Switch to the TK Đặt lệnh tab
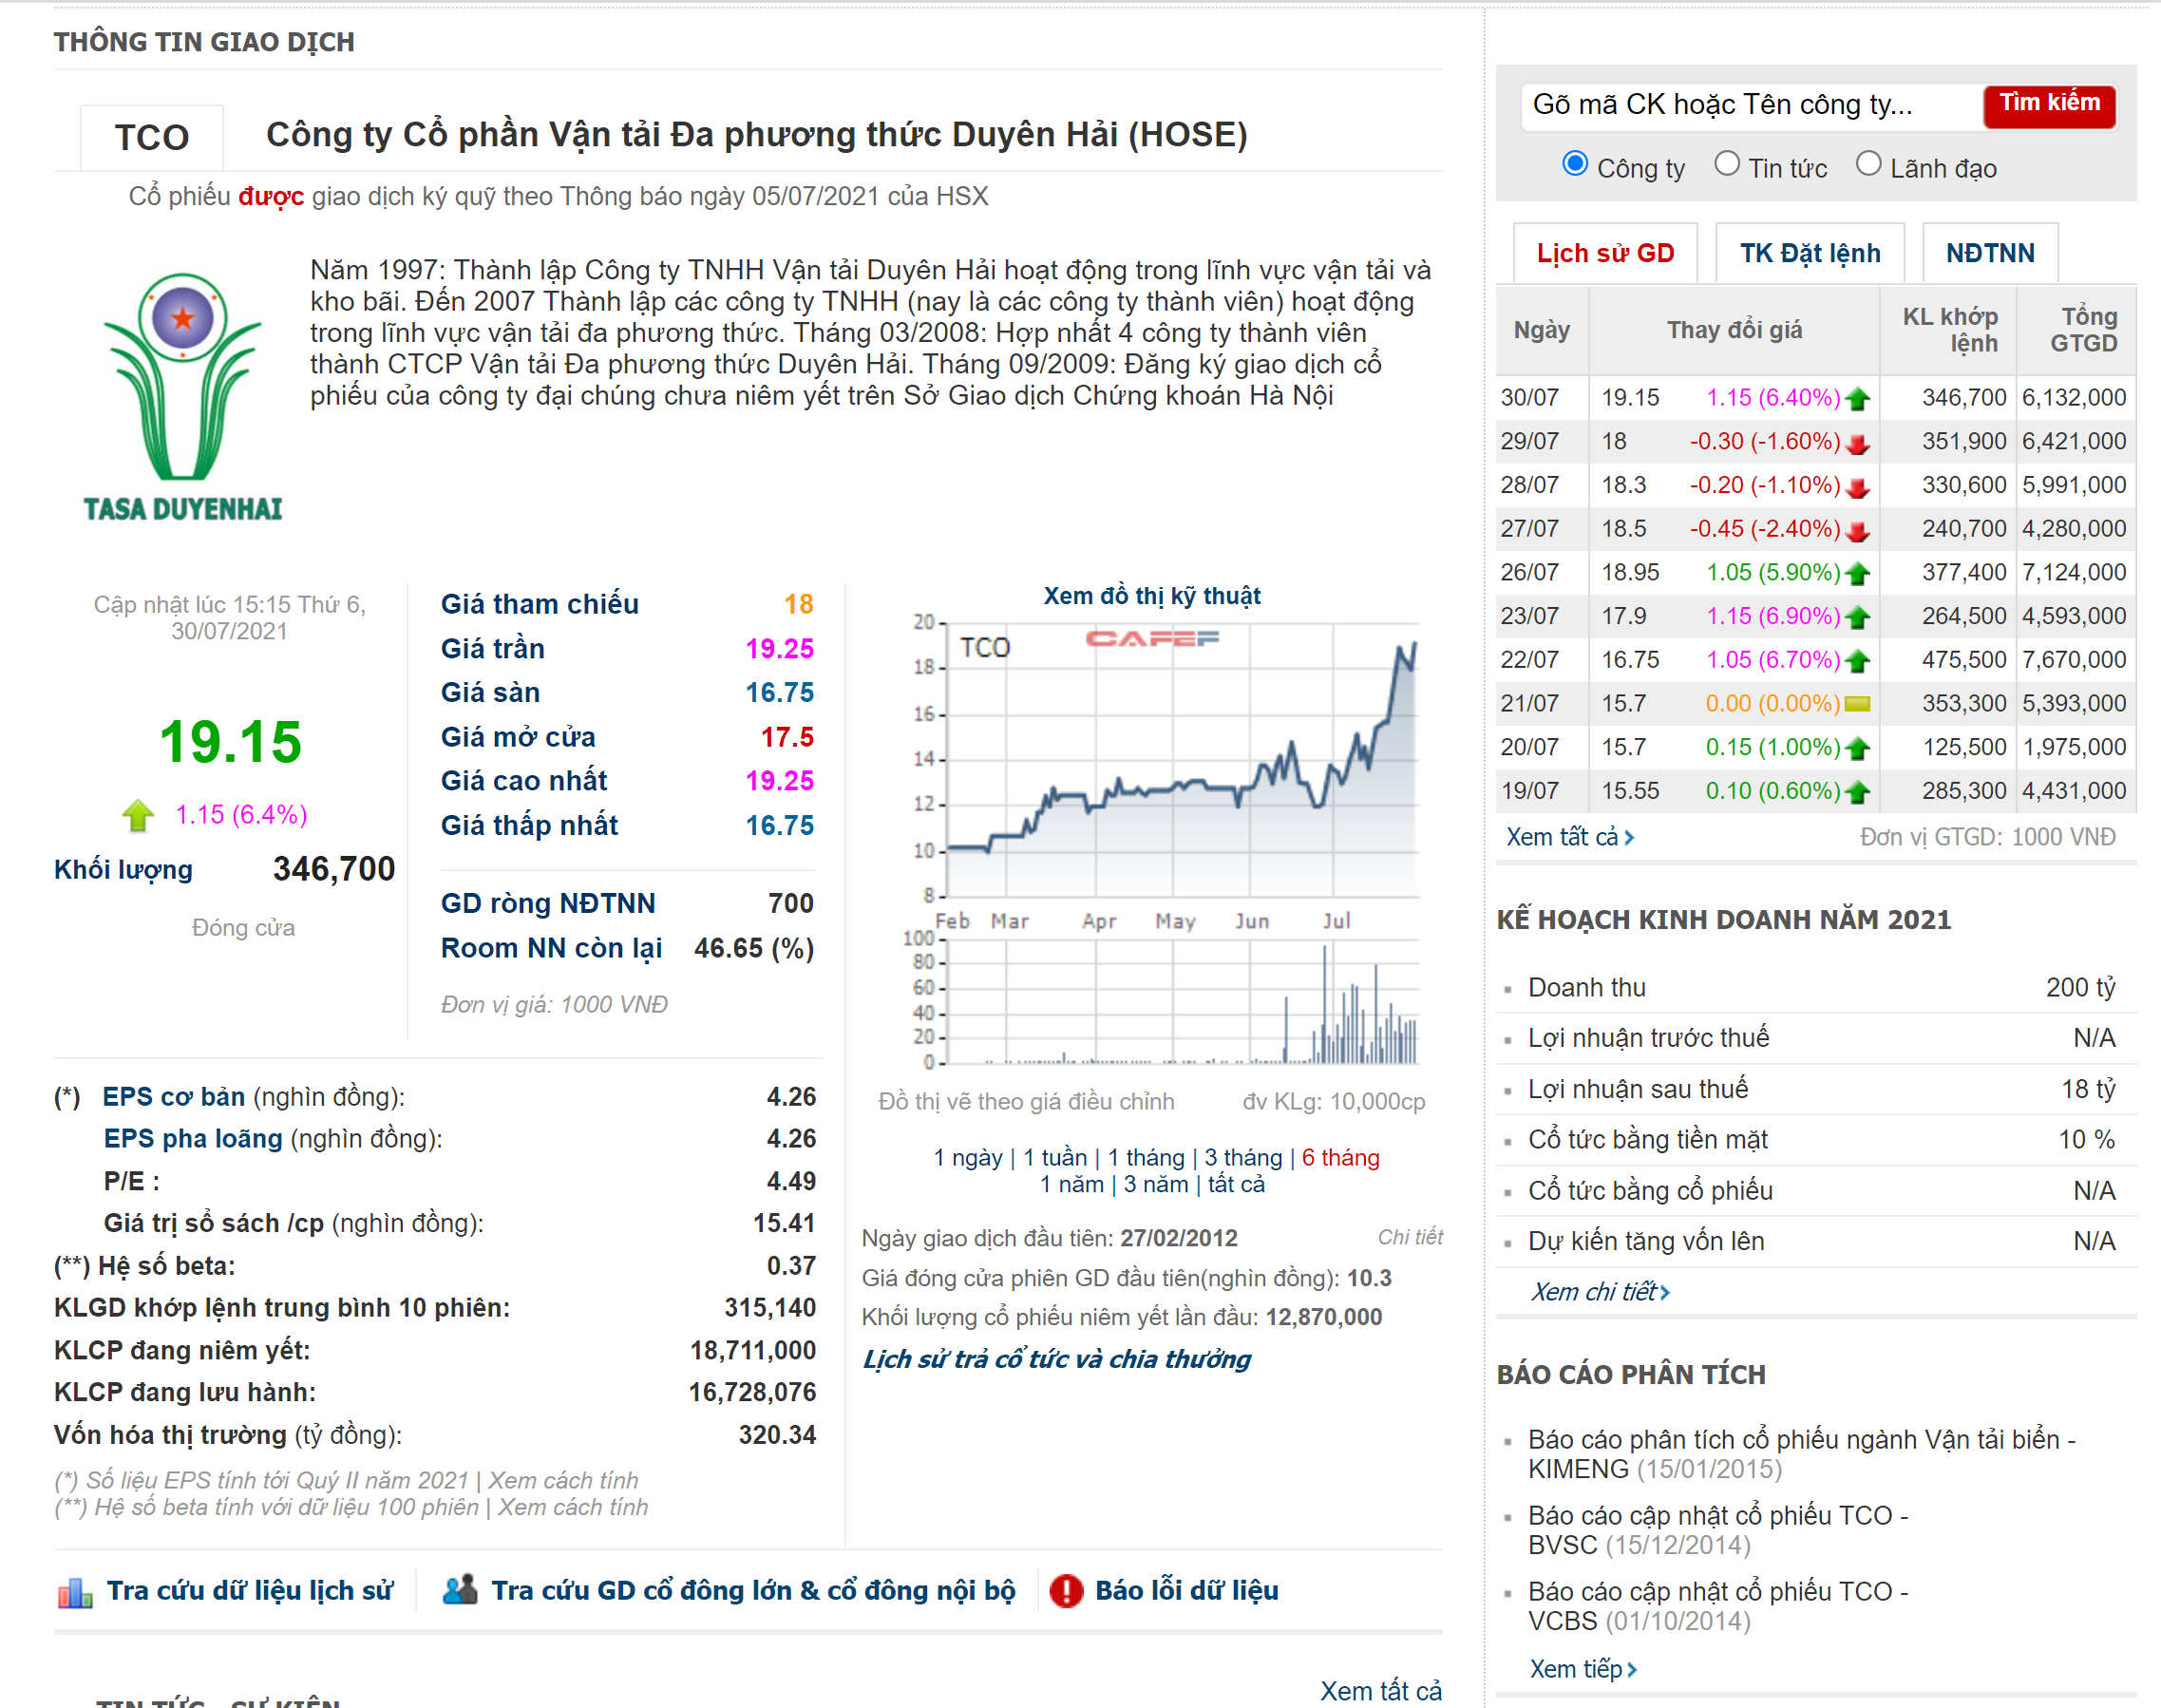2161x1708 pixels. coord(1810,253)
